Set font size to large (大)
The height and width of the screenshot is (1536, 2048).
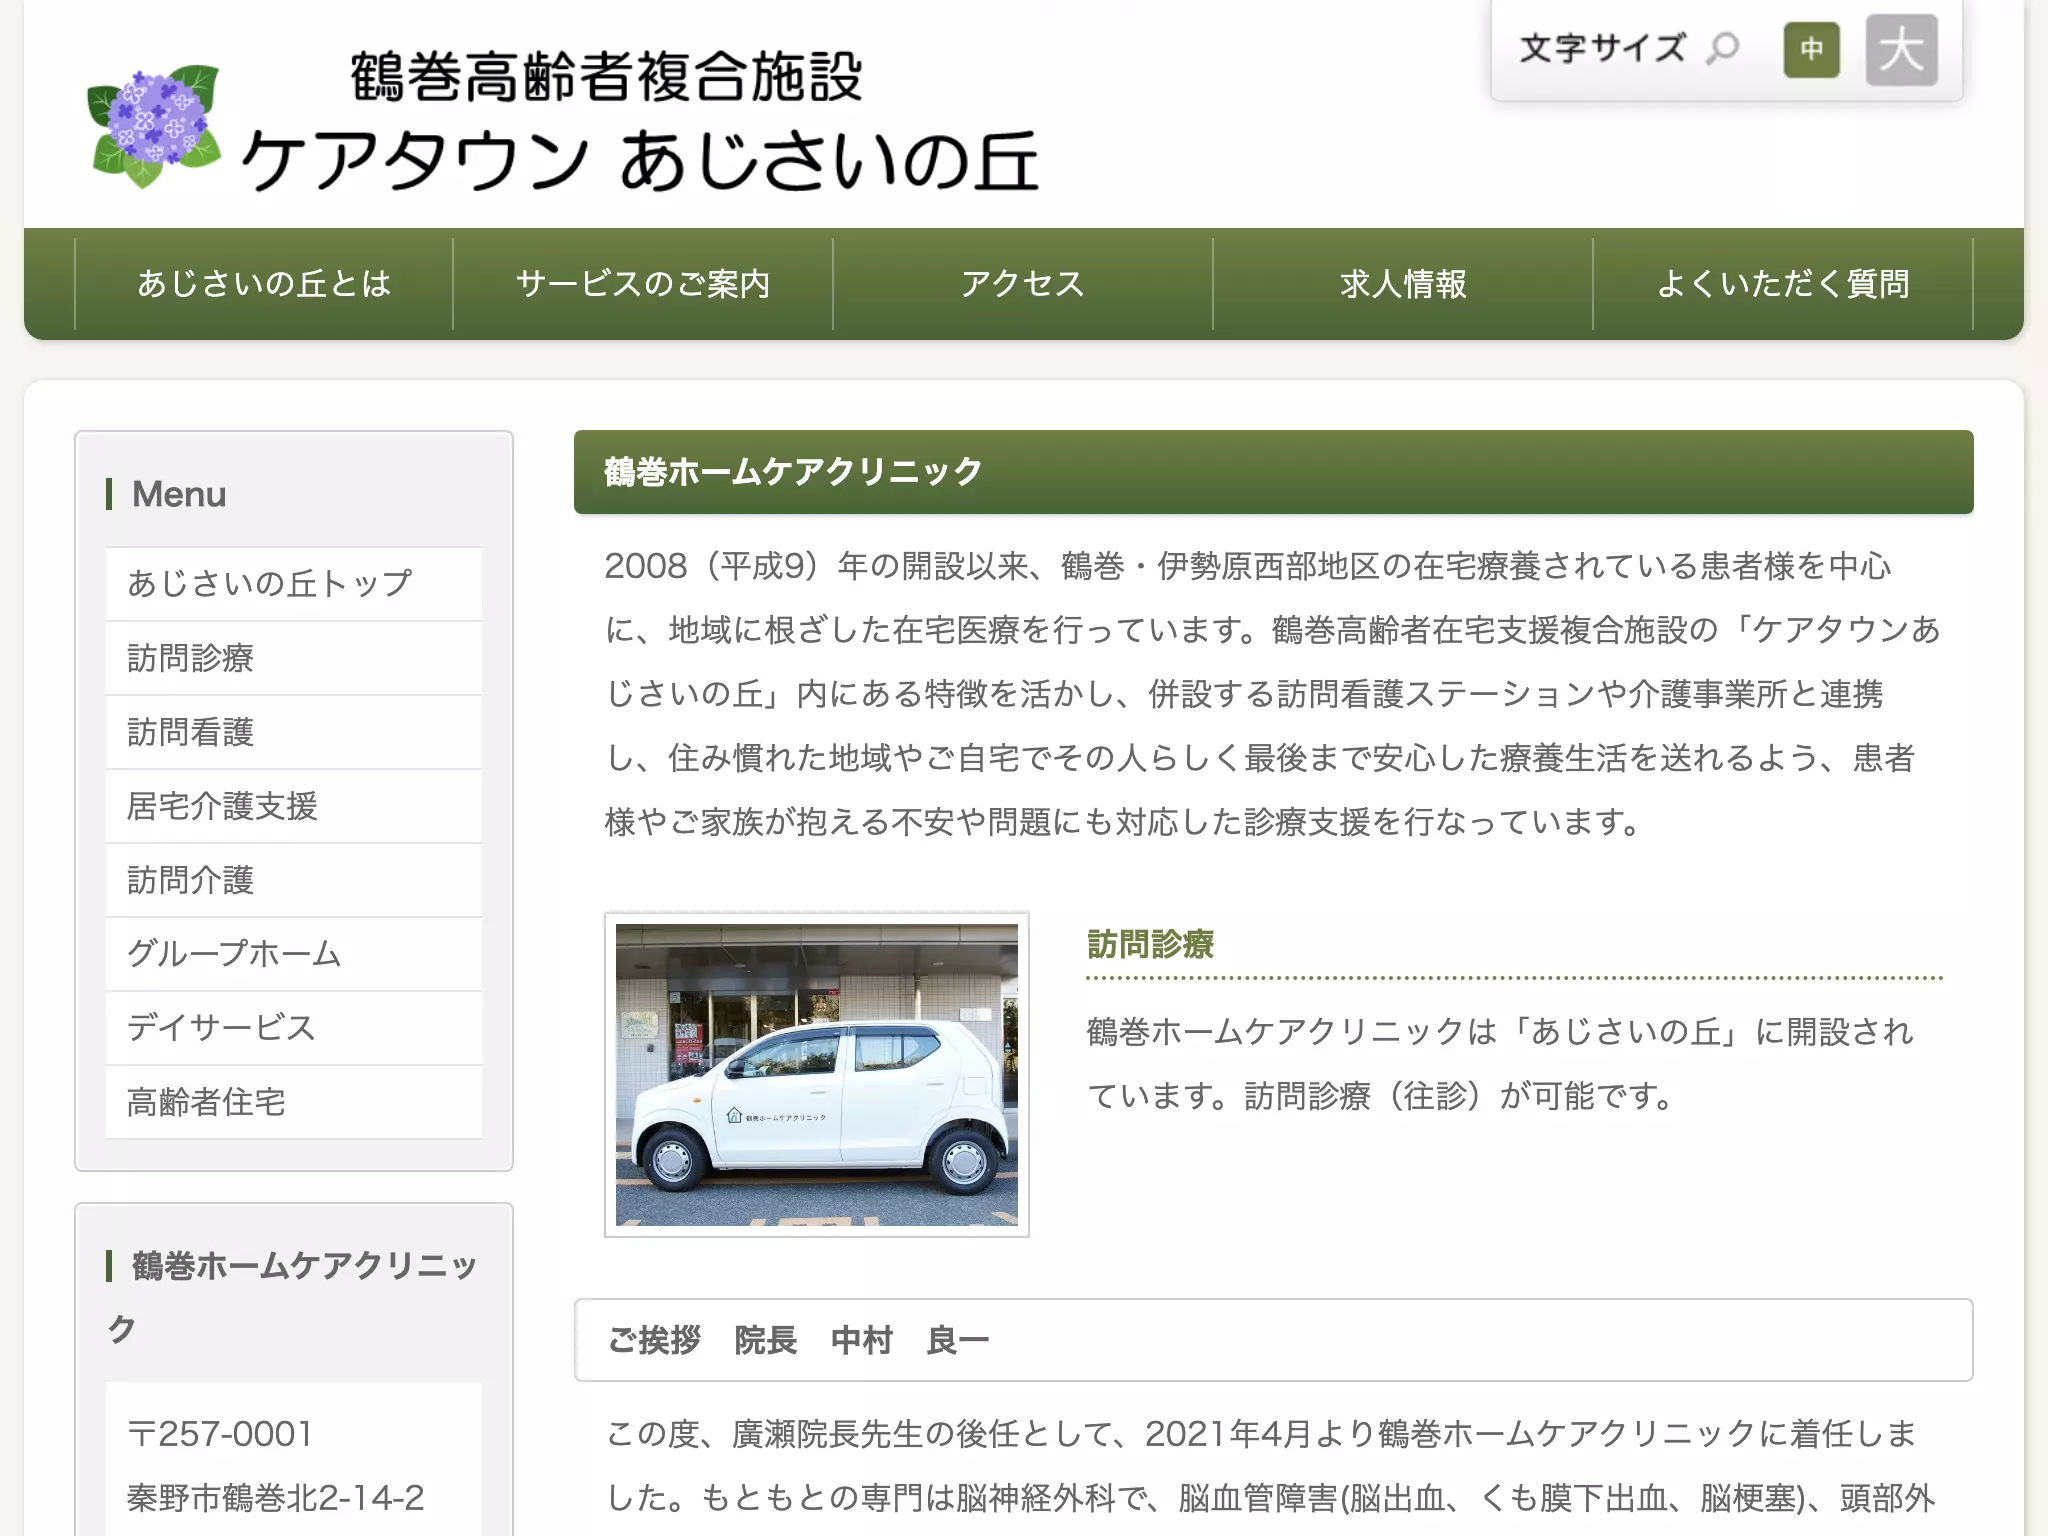[1901, 50]
